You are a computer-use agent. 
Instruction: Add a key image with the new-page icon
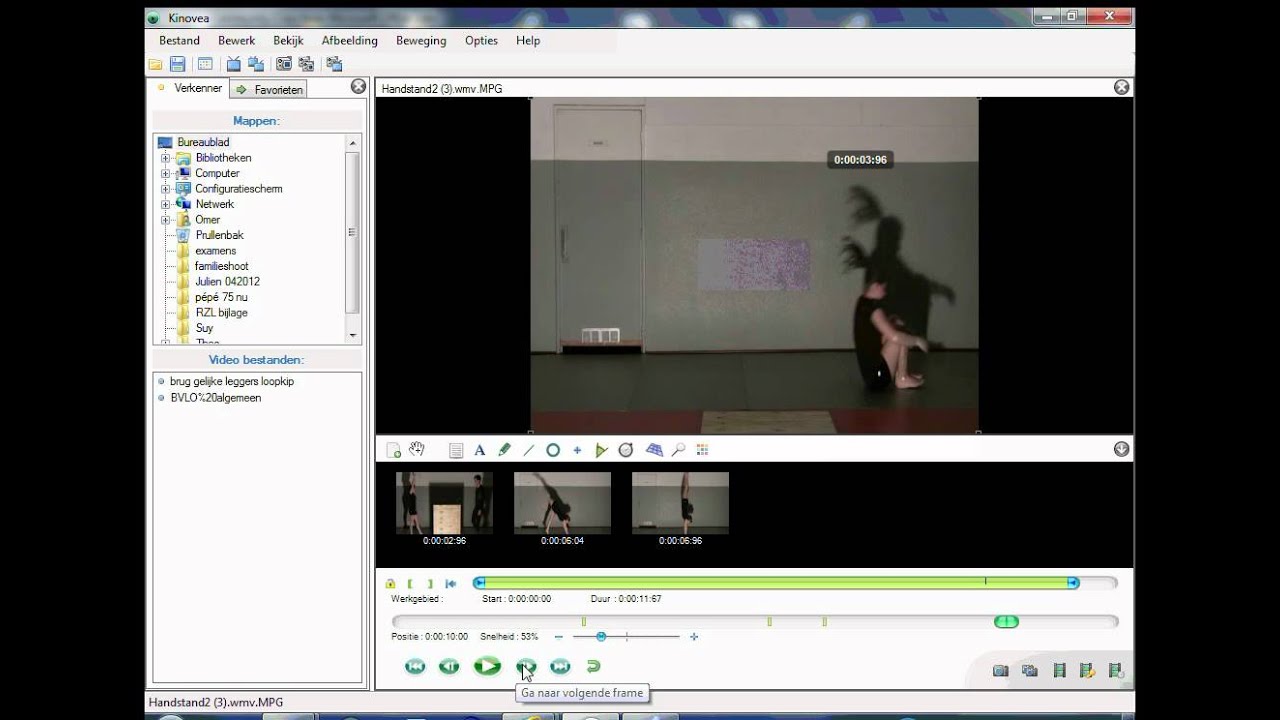393,450
